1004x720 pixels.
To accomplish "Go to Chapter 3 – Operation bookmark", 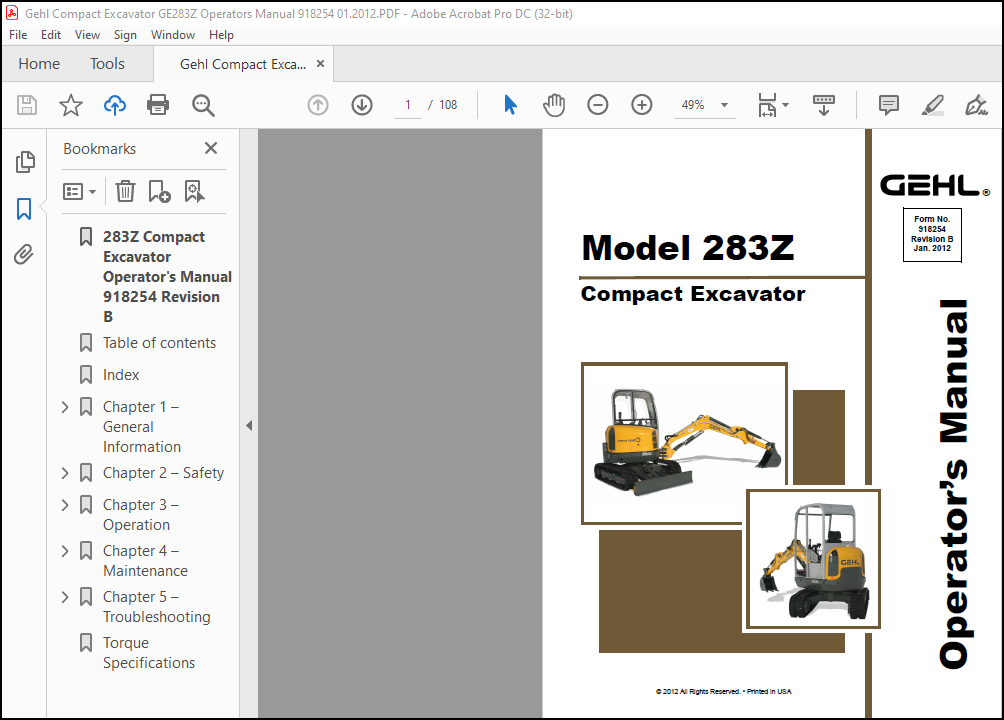I will pos(141,515).
